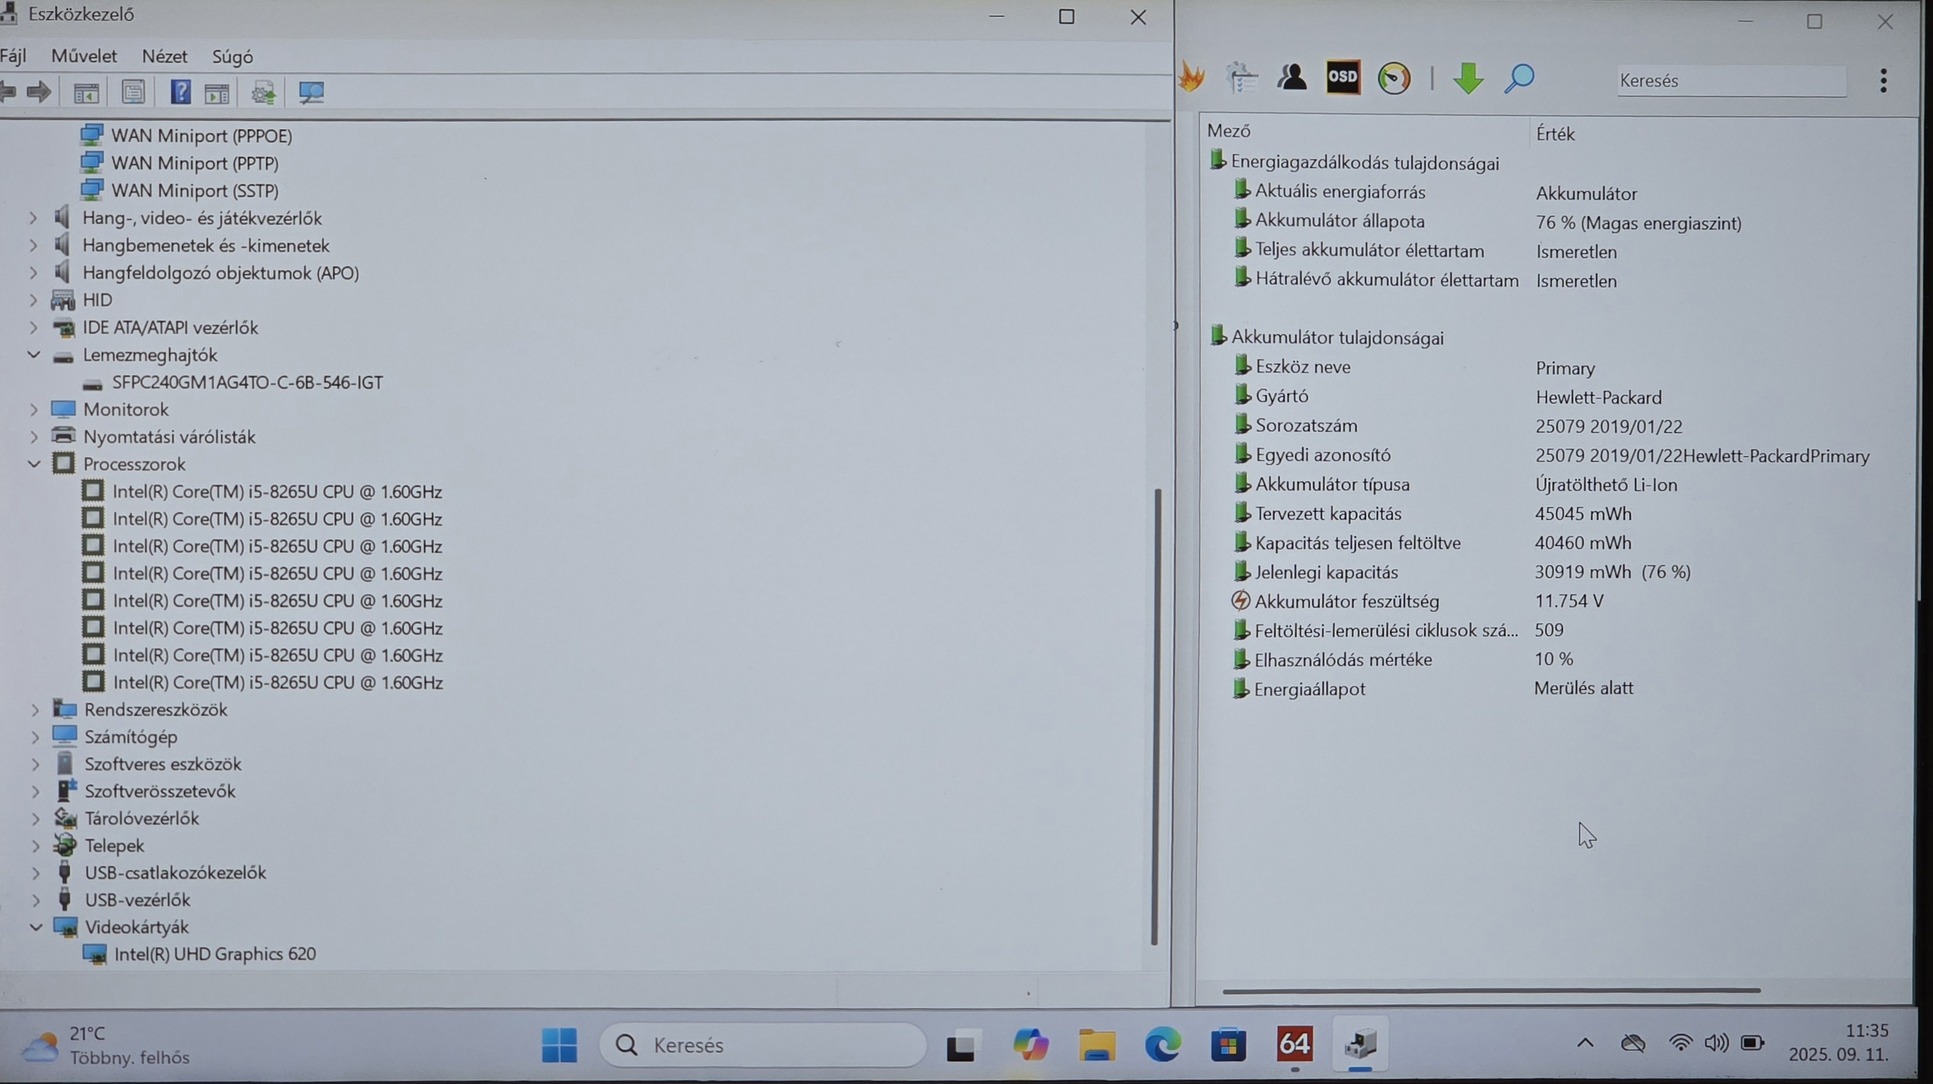Open the sensor gauge icon in AIDA64 toolbar
Screen dimensions: 1933x1084
click(1394, 78)
